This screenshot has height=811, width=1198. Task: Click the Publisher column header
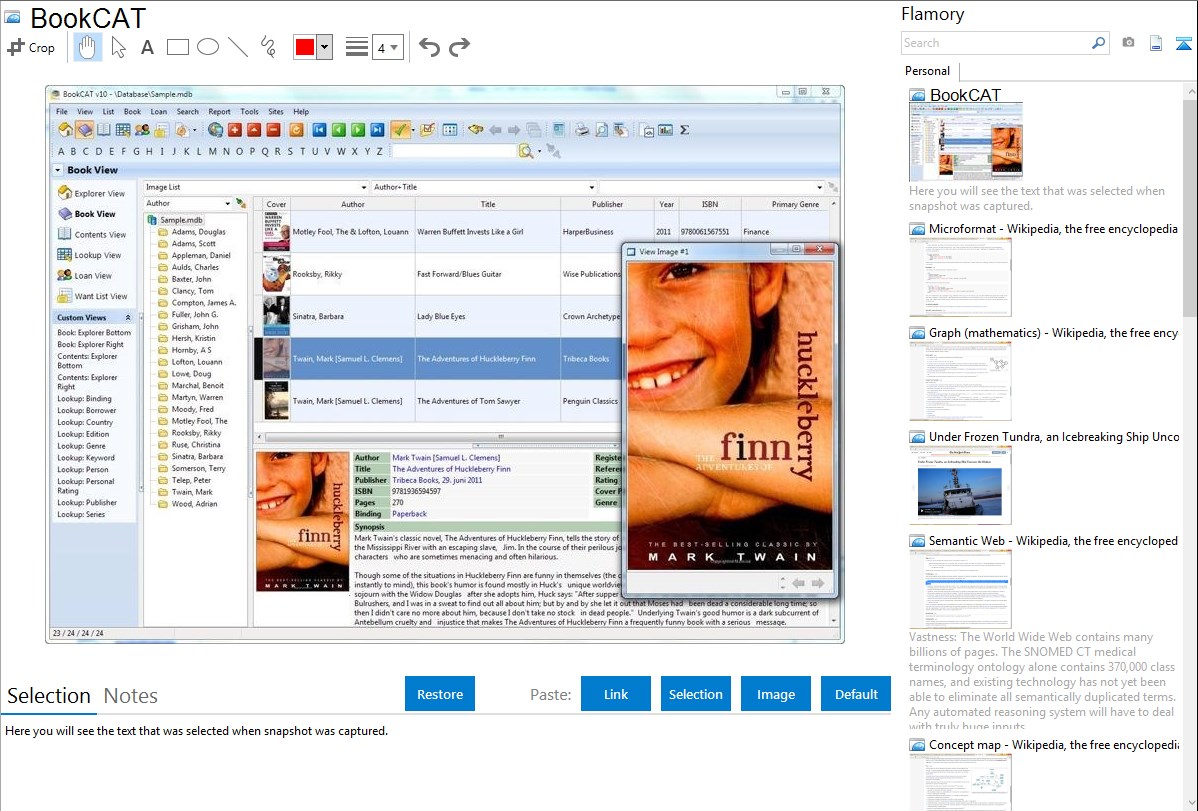607,204
